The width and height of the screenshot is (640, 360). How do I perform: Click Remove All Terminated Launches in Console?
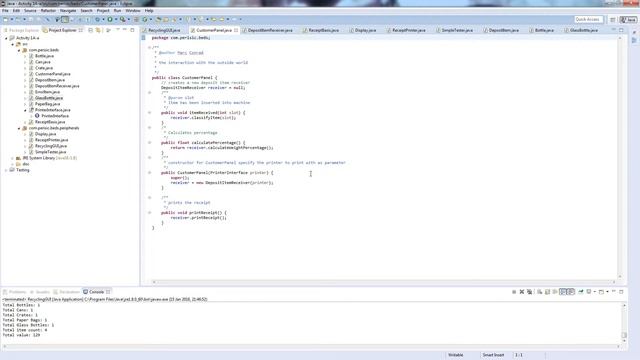tap(529, 292)
